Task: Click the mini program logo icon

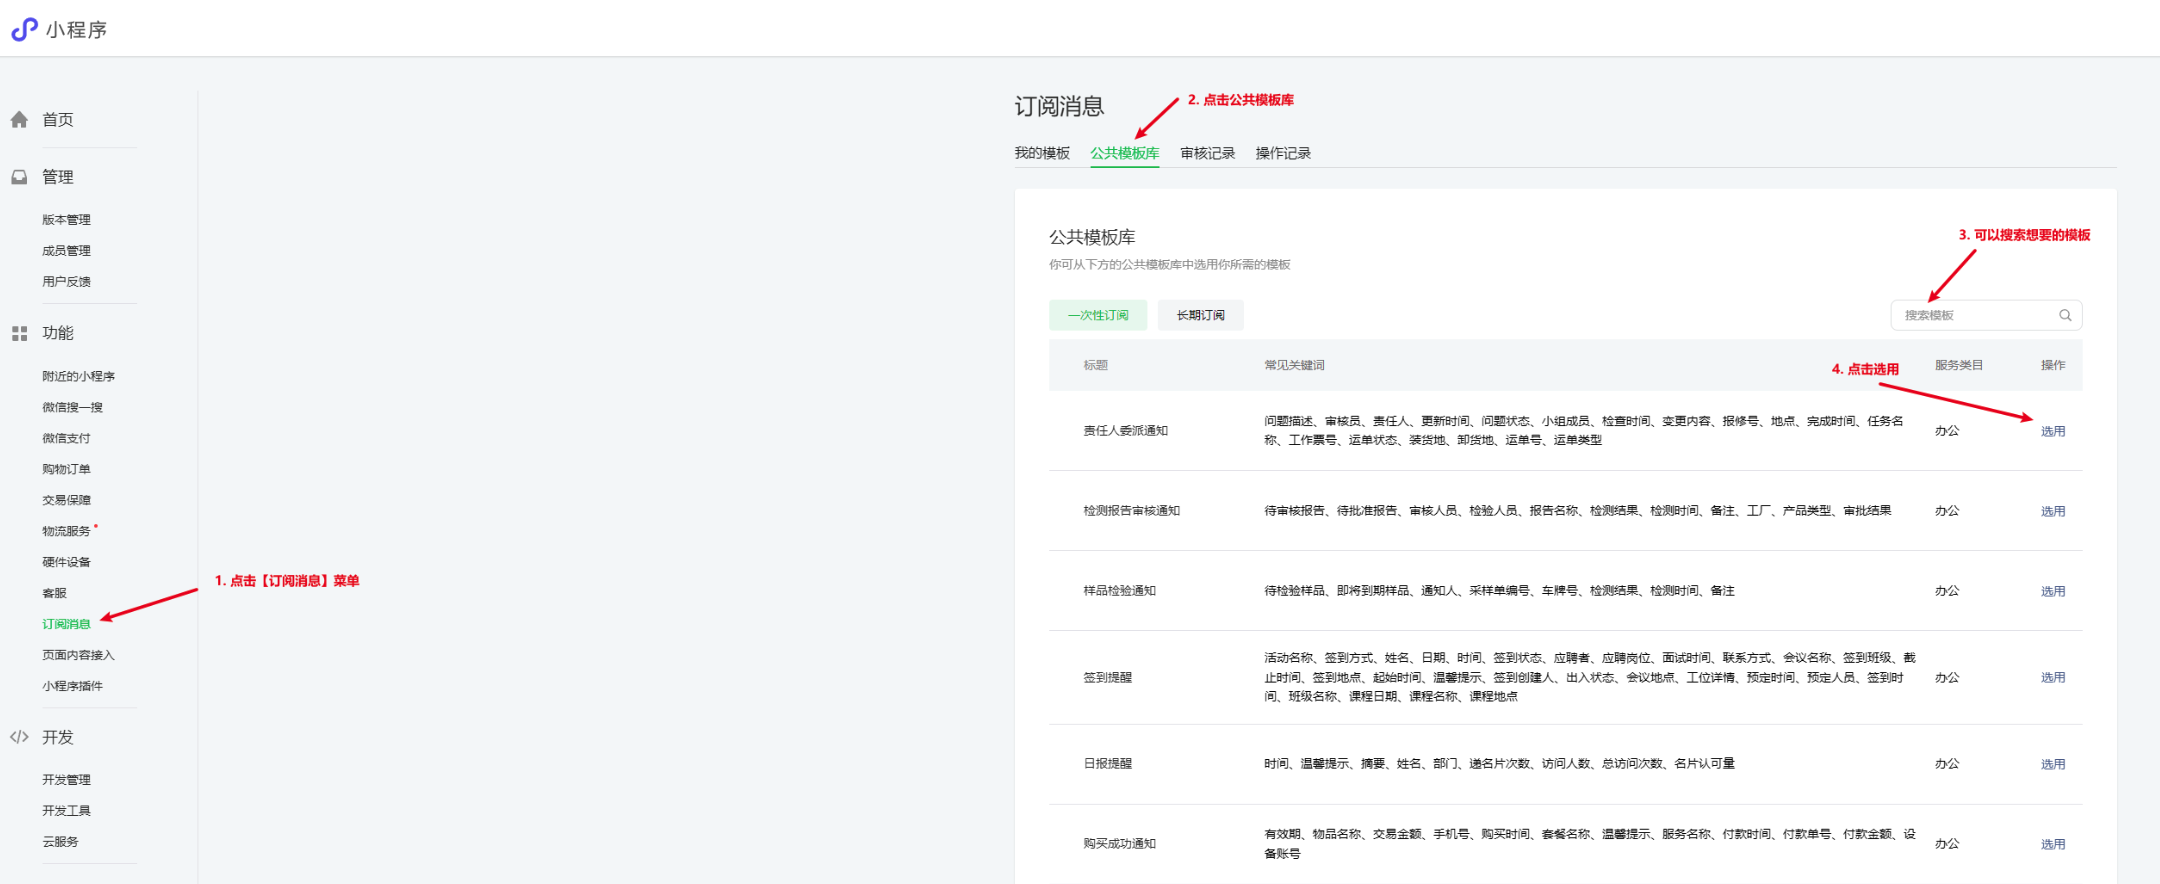Action: coord(24,29)
